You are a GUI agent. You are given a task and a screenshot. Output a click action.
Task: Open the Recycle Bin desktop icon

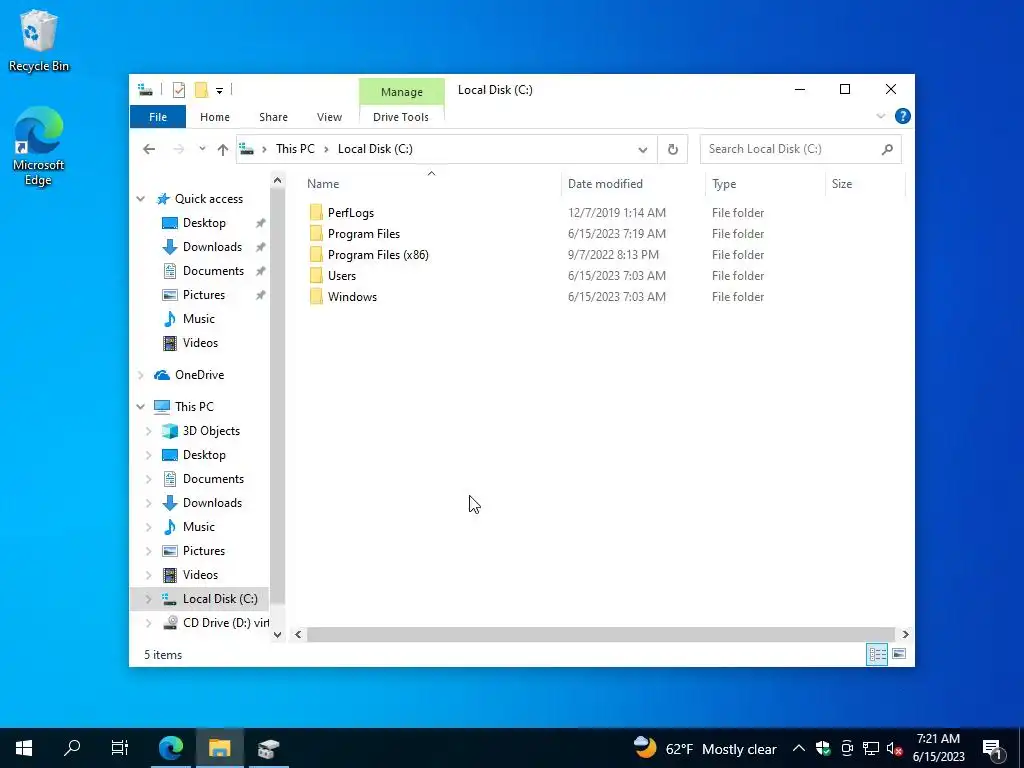pyautogui.click(x=39, y=40)
